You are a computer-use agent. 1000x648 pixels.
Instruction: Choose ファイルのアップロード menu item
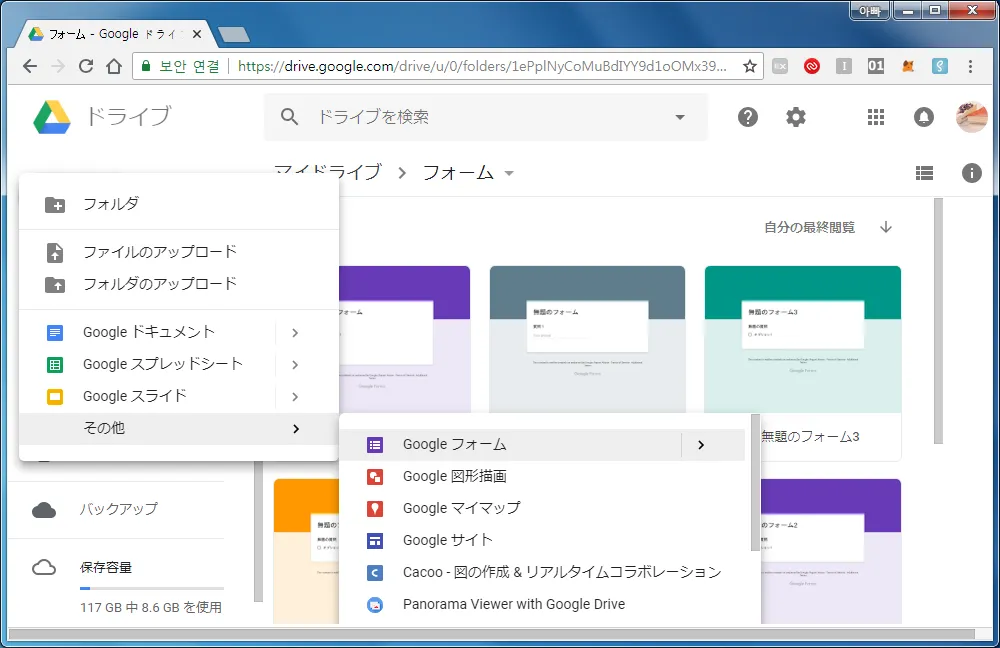click(179, 252)
